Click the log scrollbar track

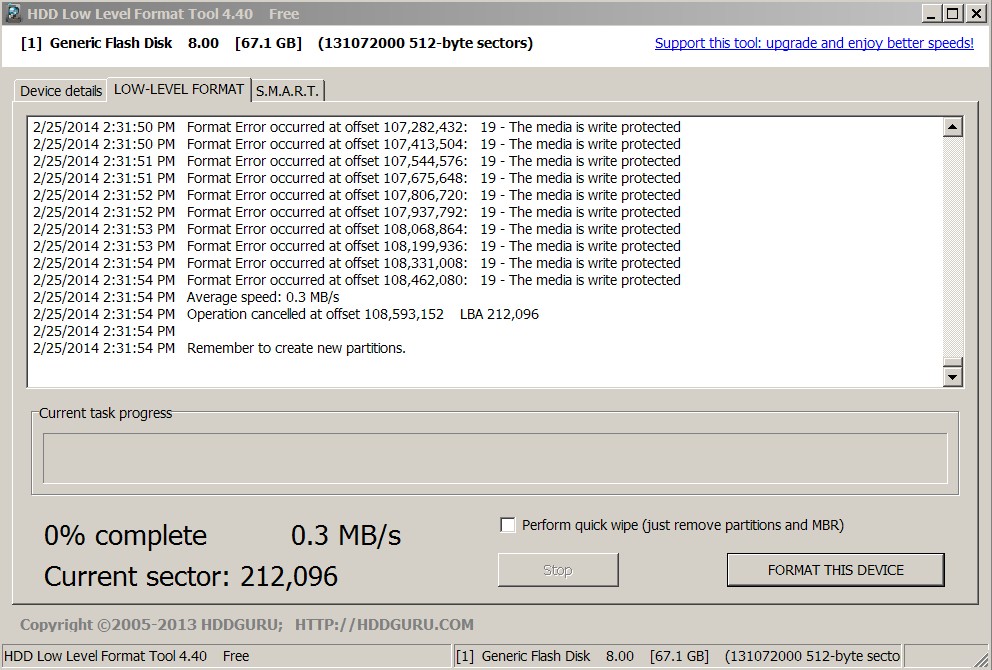[x=952, y=247]
